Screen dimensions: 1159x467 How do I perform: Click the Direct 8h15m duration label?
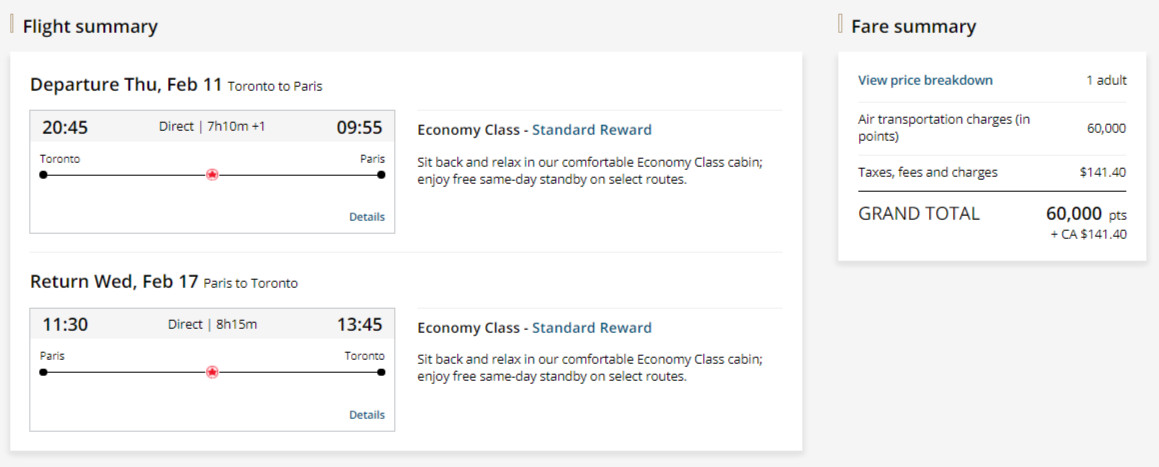[212, 324]
